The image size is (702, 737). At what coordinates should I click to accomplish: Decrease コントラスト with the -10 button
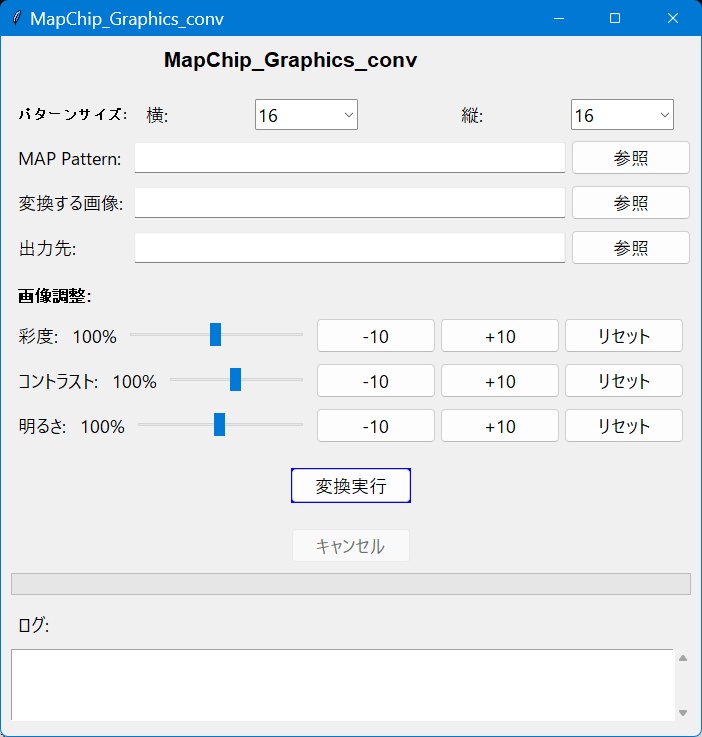coord(375,380)
